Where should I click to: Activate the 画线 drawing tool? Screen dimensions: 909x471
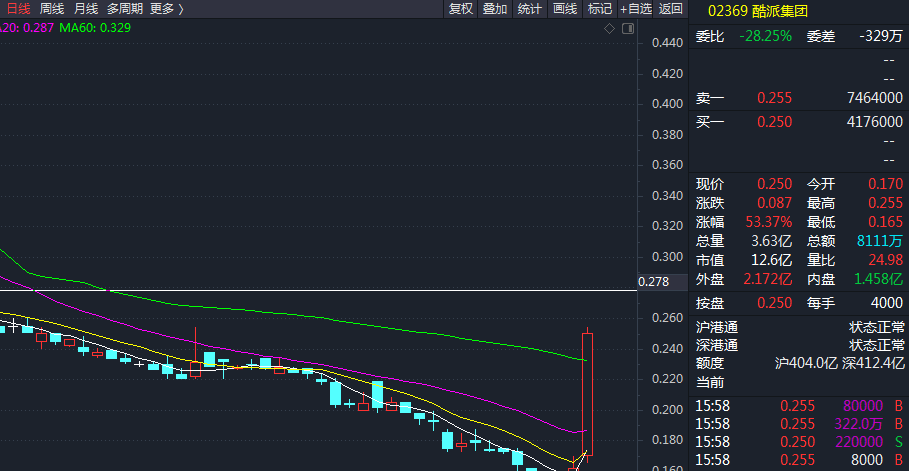click(565, 9)
